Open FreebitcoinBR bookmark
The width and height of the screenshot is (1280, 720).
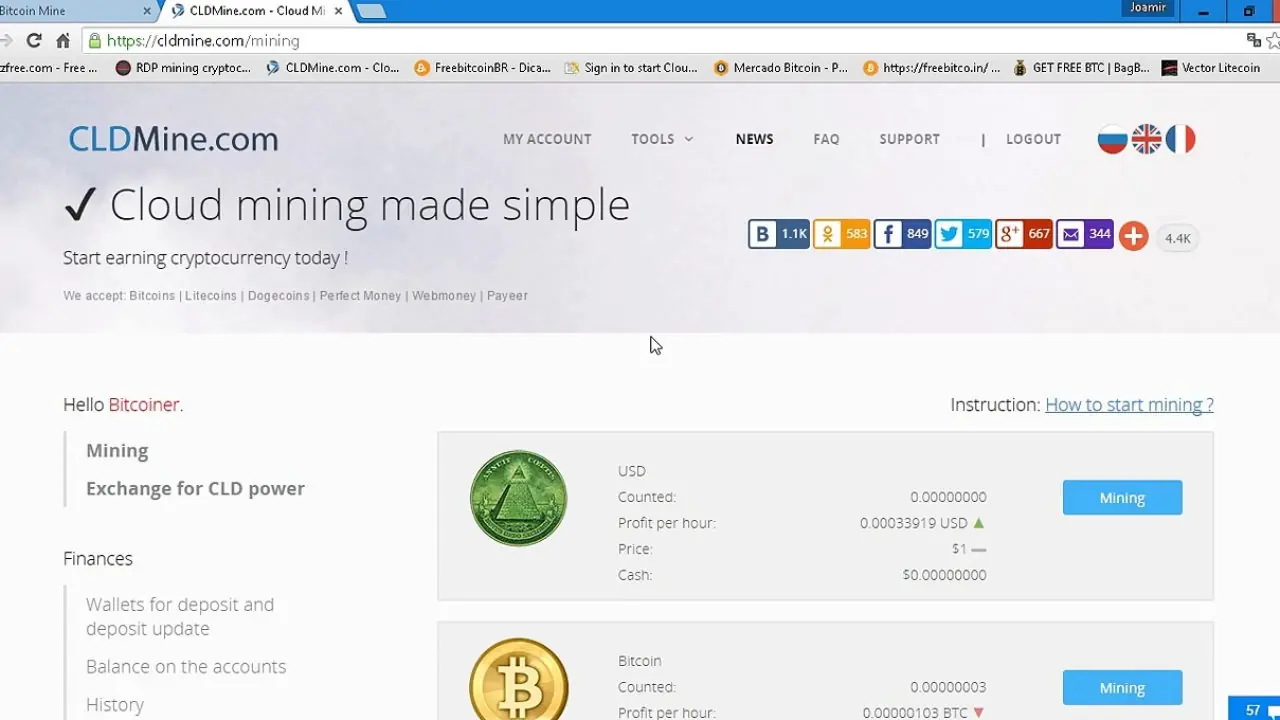pyautogui.click(x=483, y=68)
